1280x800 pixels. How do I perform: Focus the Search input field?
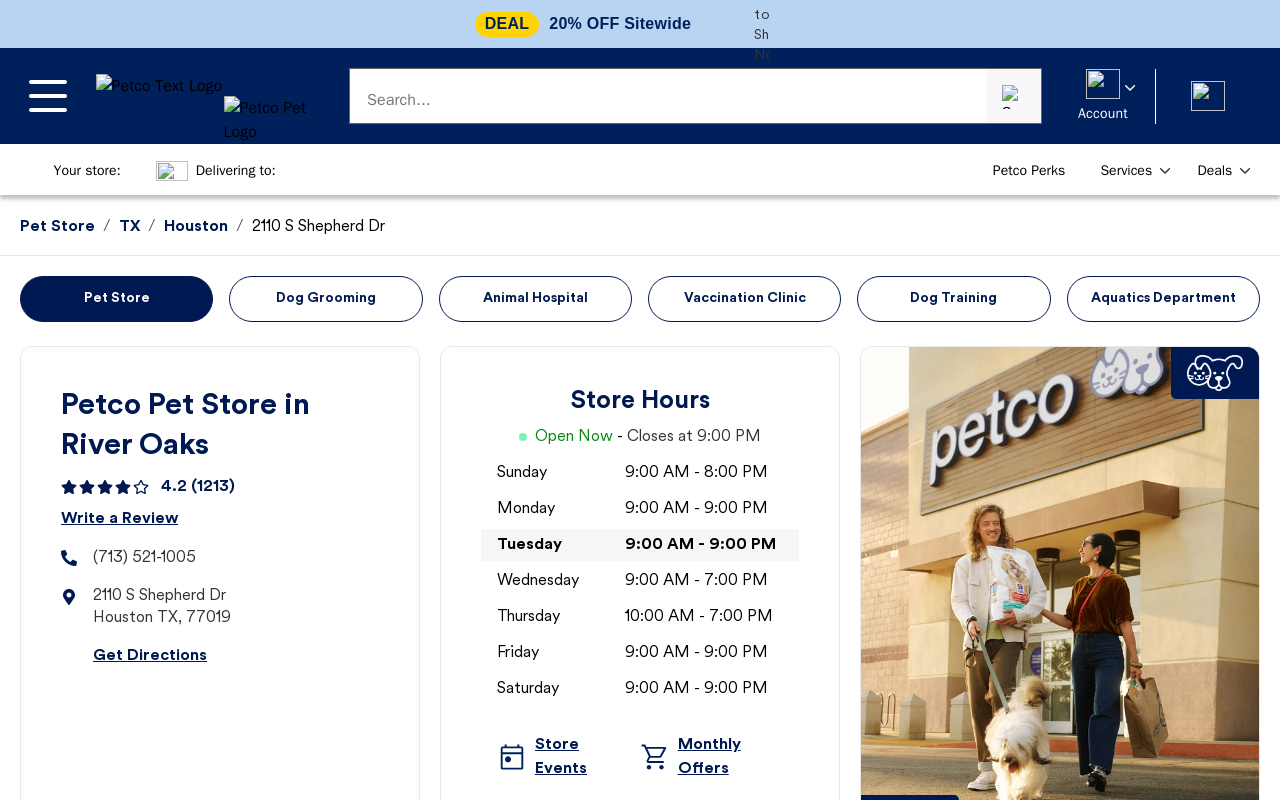click(668, 96)
